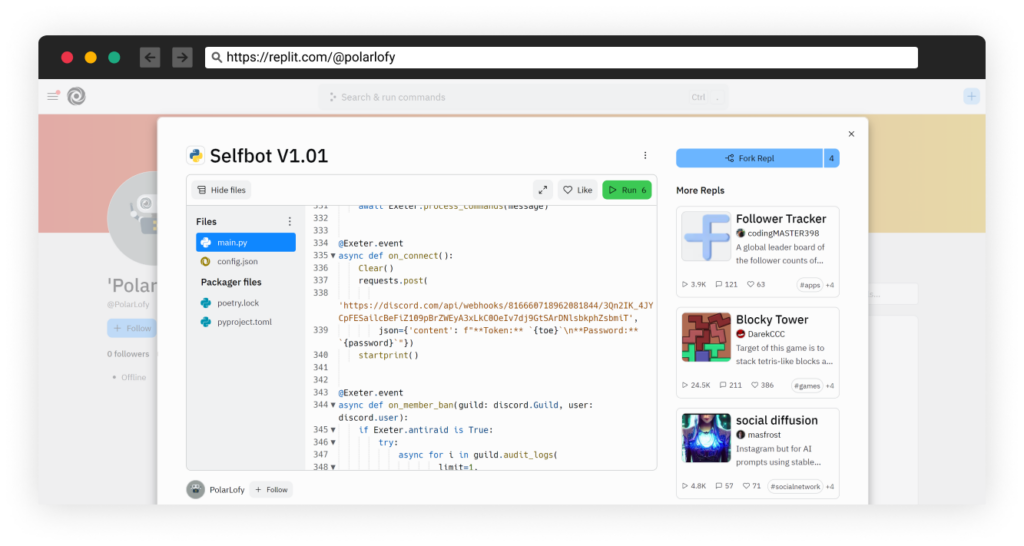Open PolarLofy author profile link
1024x546 pixels.
227,490
